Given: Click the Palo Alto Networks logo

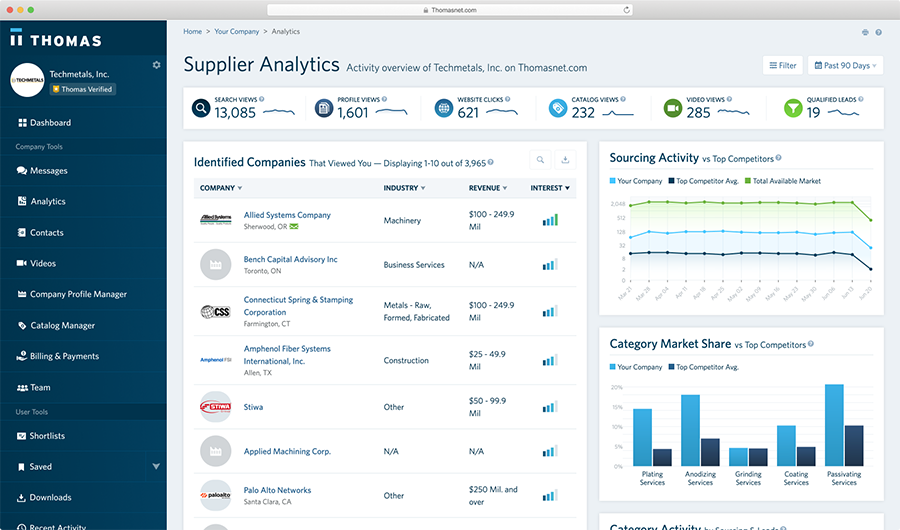Looking at the screenshot, I should (216, 495).
